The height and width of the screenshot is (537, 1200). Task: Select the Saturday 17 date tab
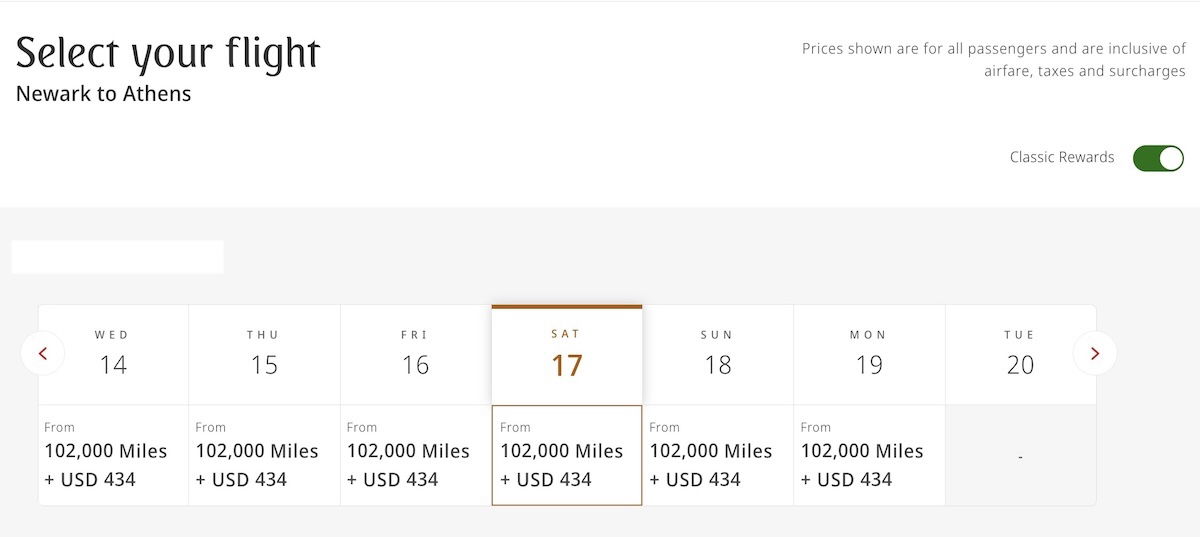tap(567, 354)
